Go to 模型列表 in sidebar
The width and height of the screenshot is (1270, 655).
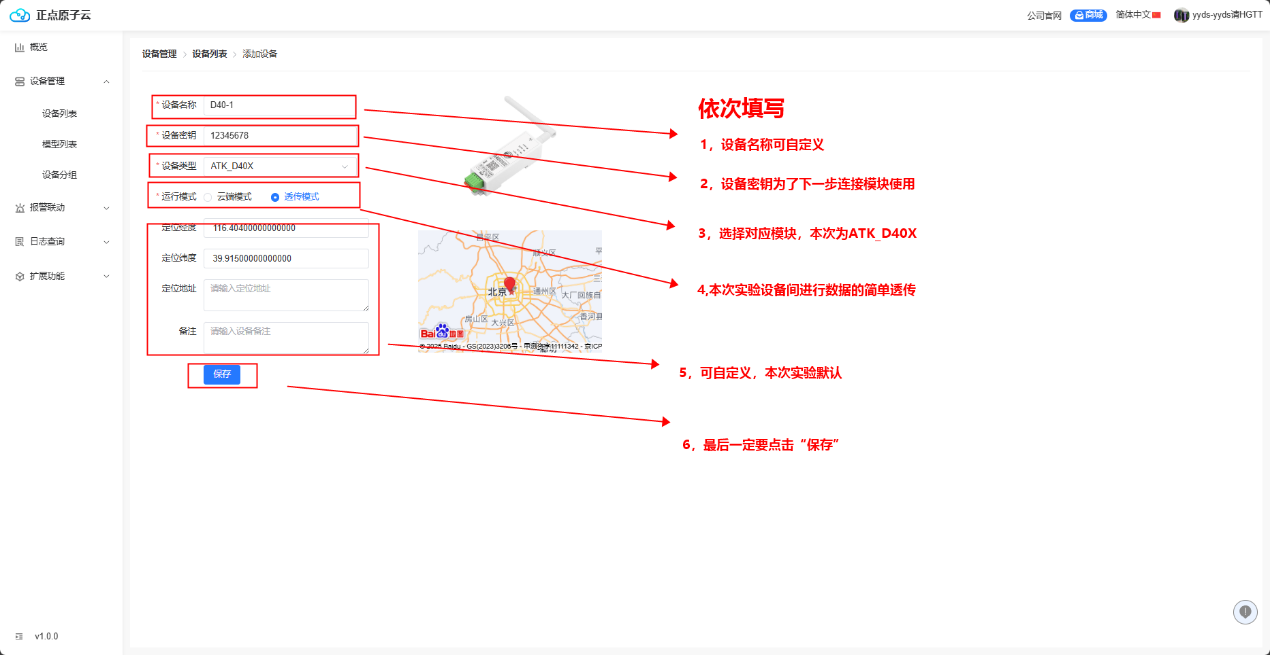click(60, 144)
